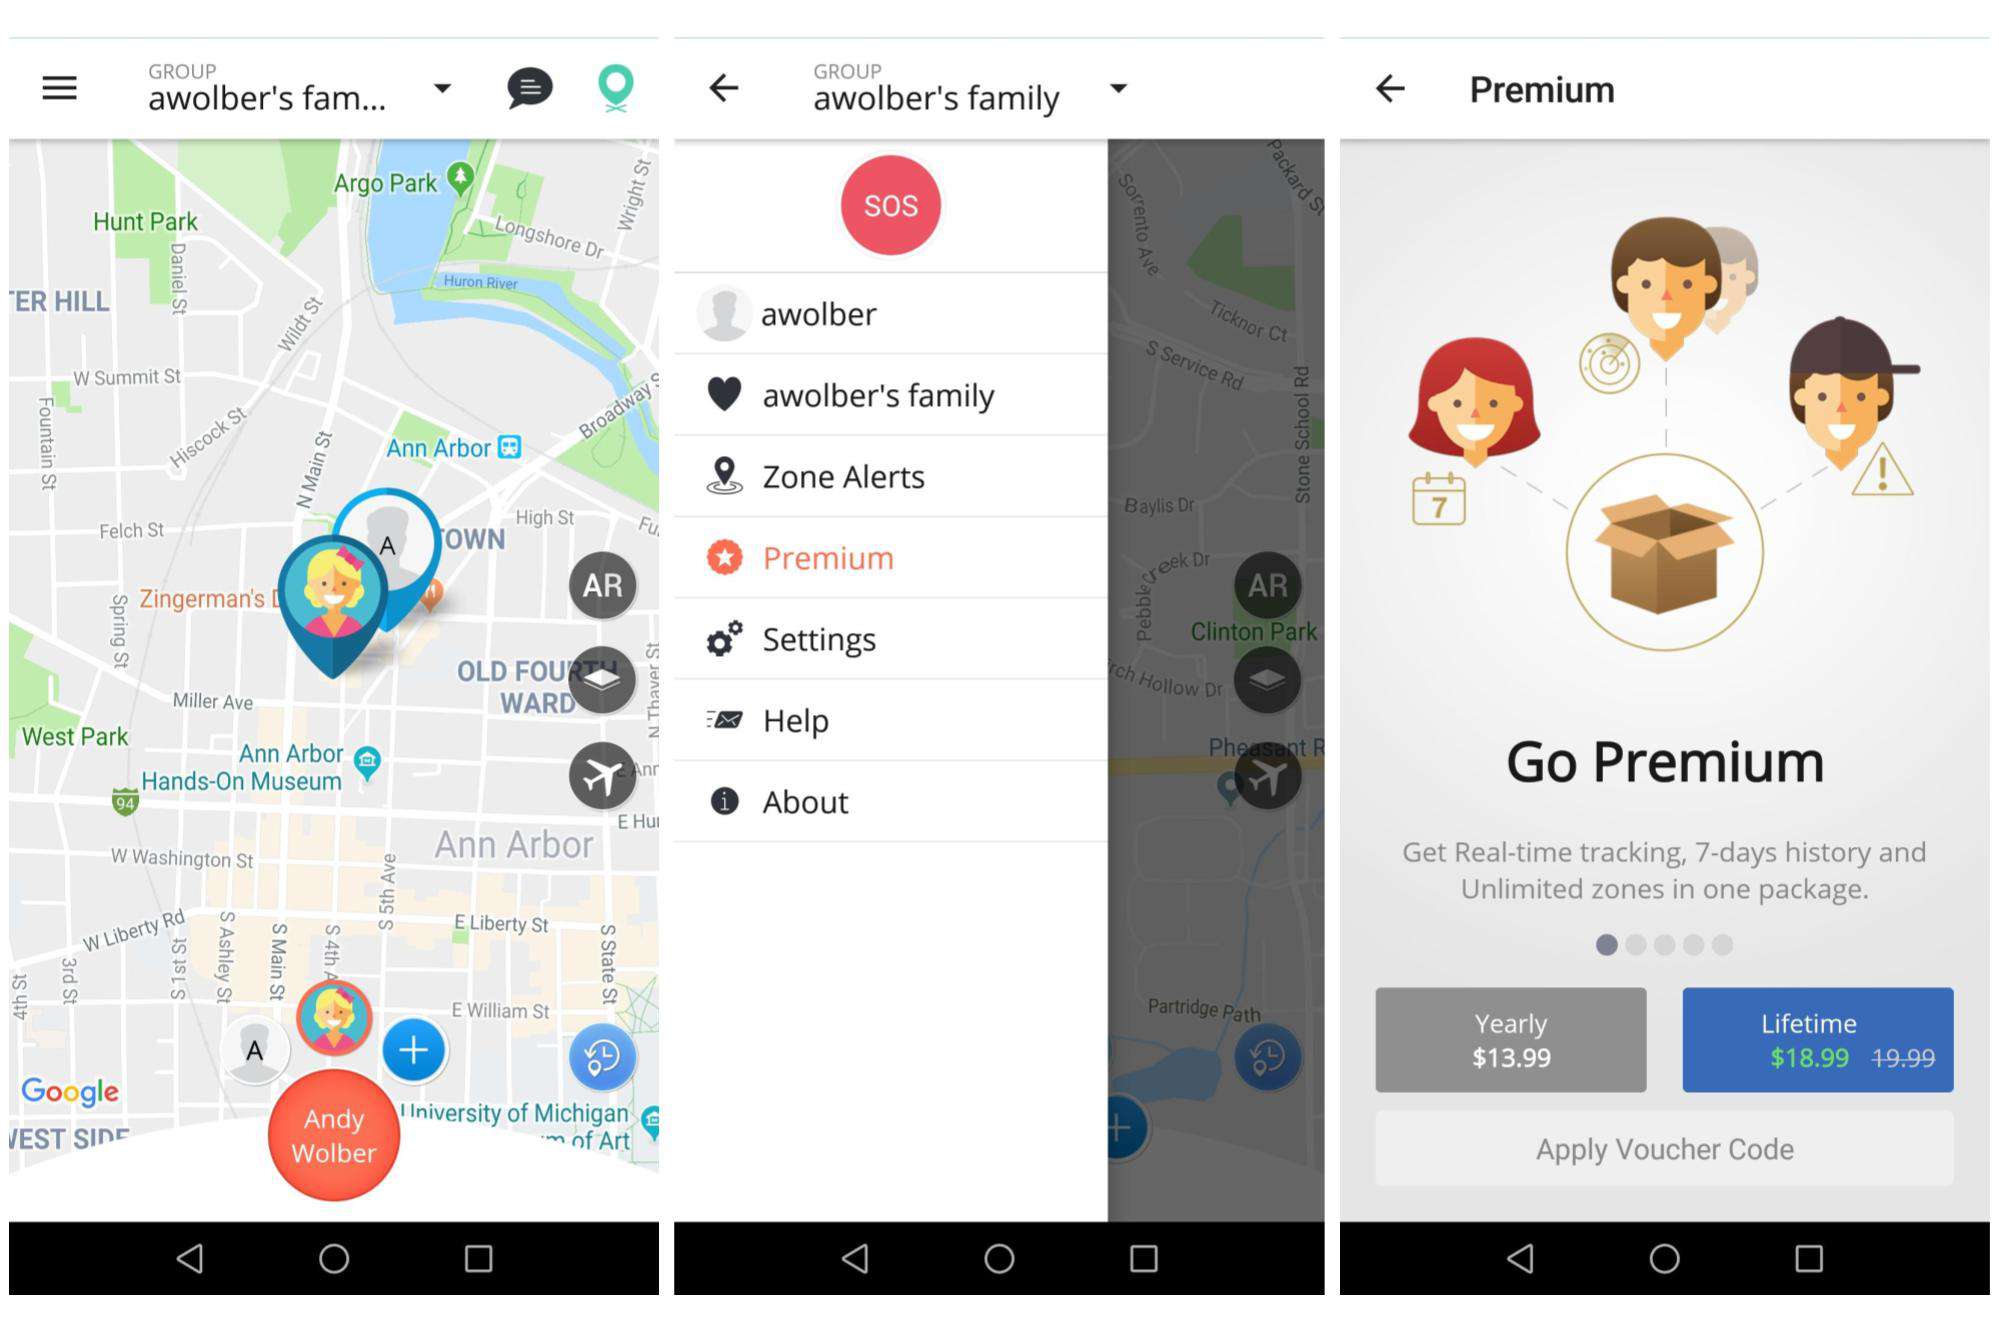Tap the add member plus icon
Screen dimensions: 1999x1333
416,1049
